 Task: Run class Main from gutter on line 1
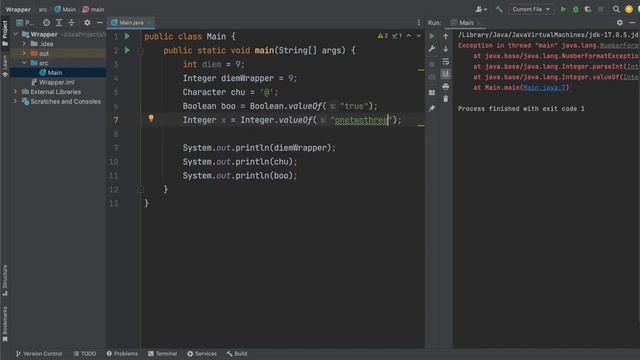tap(127, 36)
